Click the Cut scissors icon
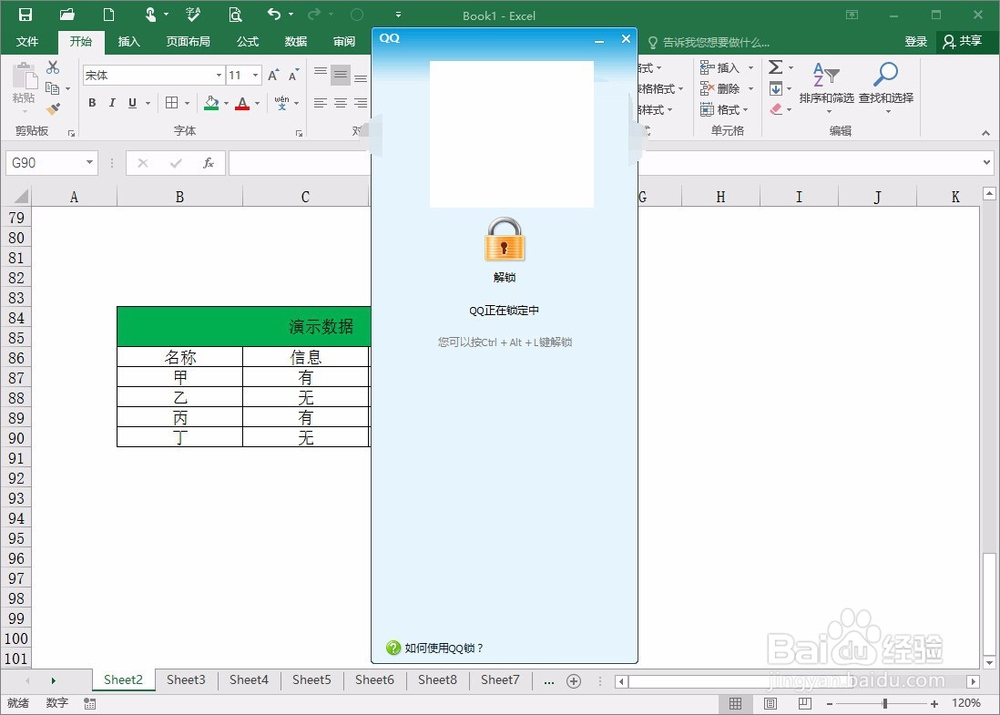1000x715 pixels. tap(53, 67)
